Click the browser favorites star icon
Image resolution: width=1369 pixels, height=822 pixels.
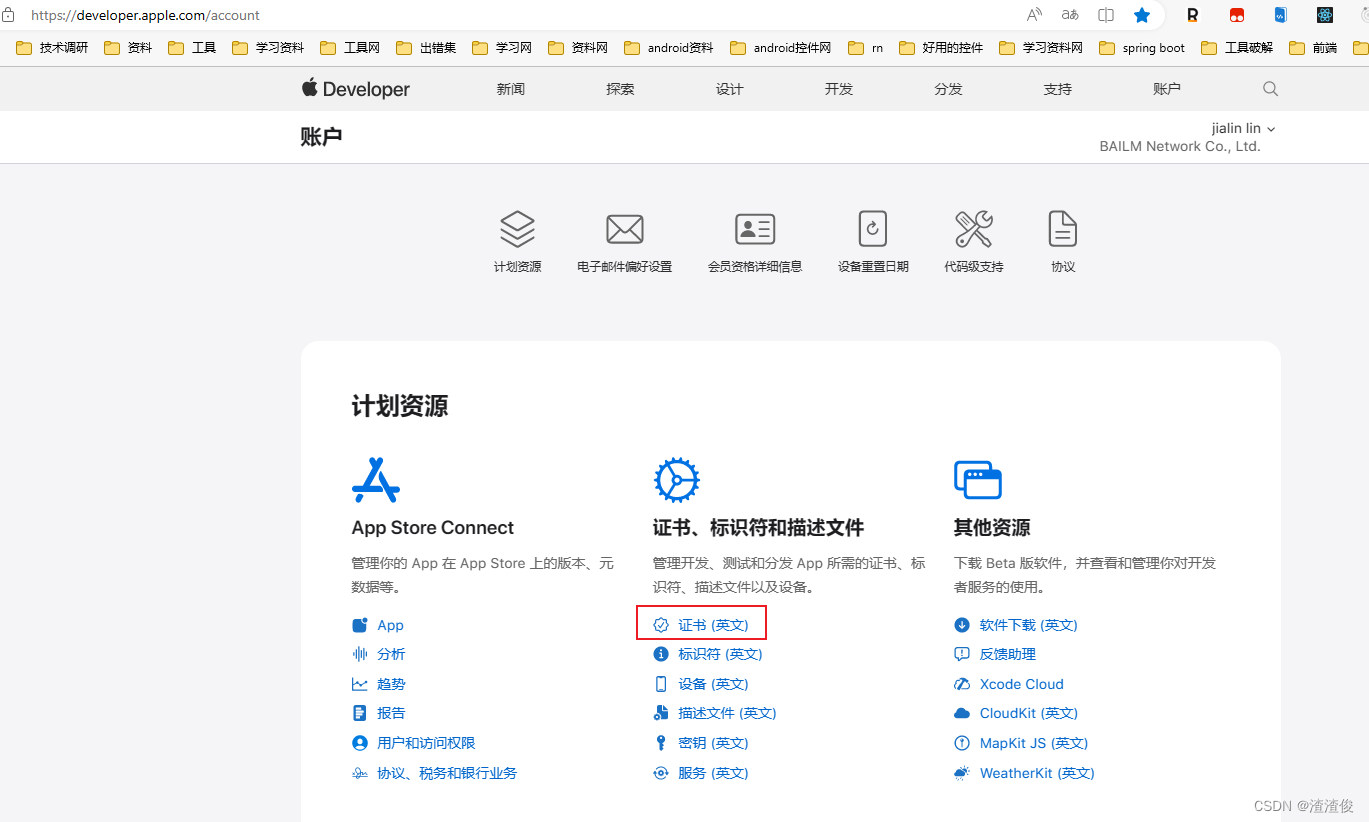[x=1142, y=15]
